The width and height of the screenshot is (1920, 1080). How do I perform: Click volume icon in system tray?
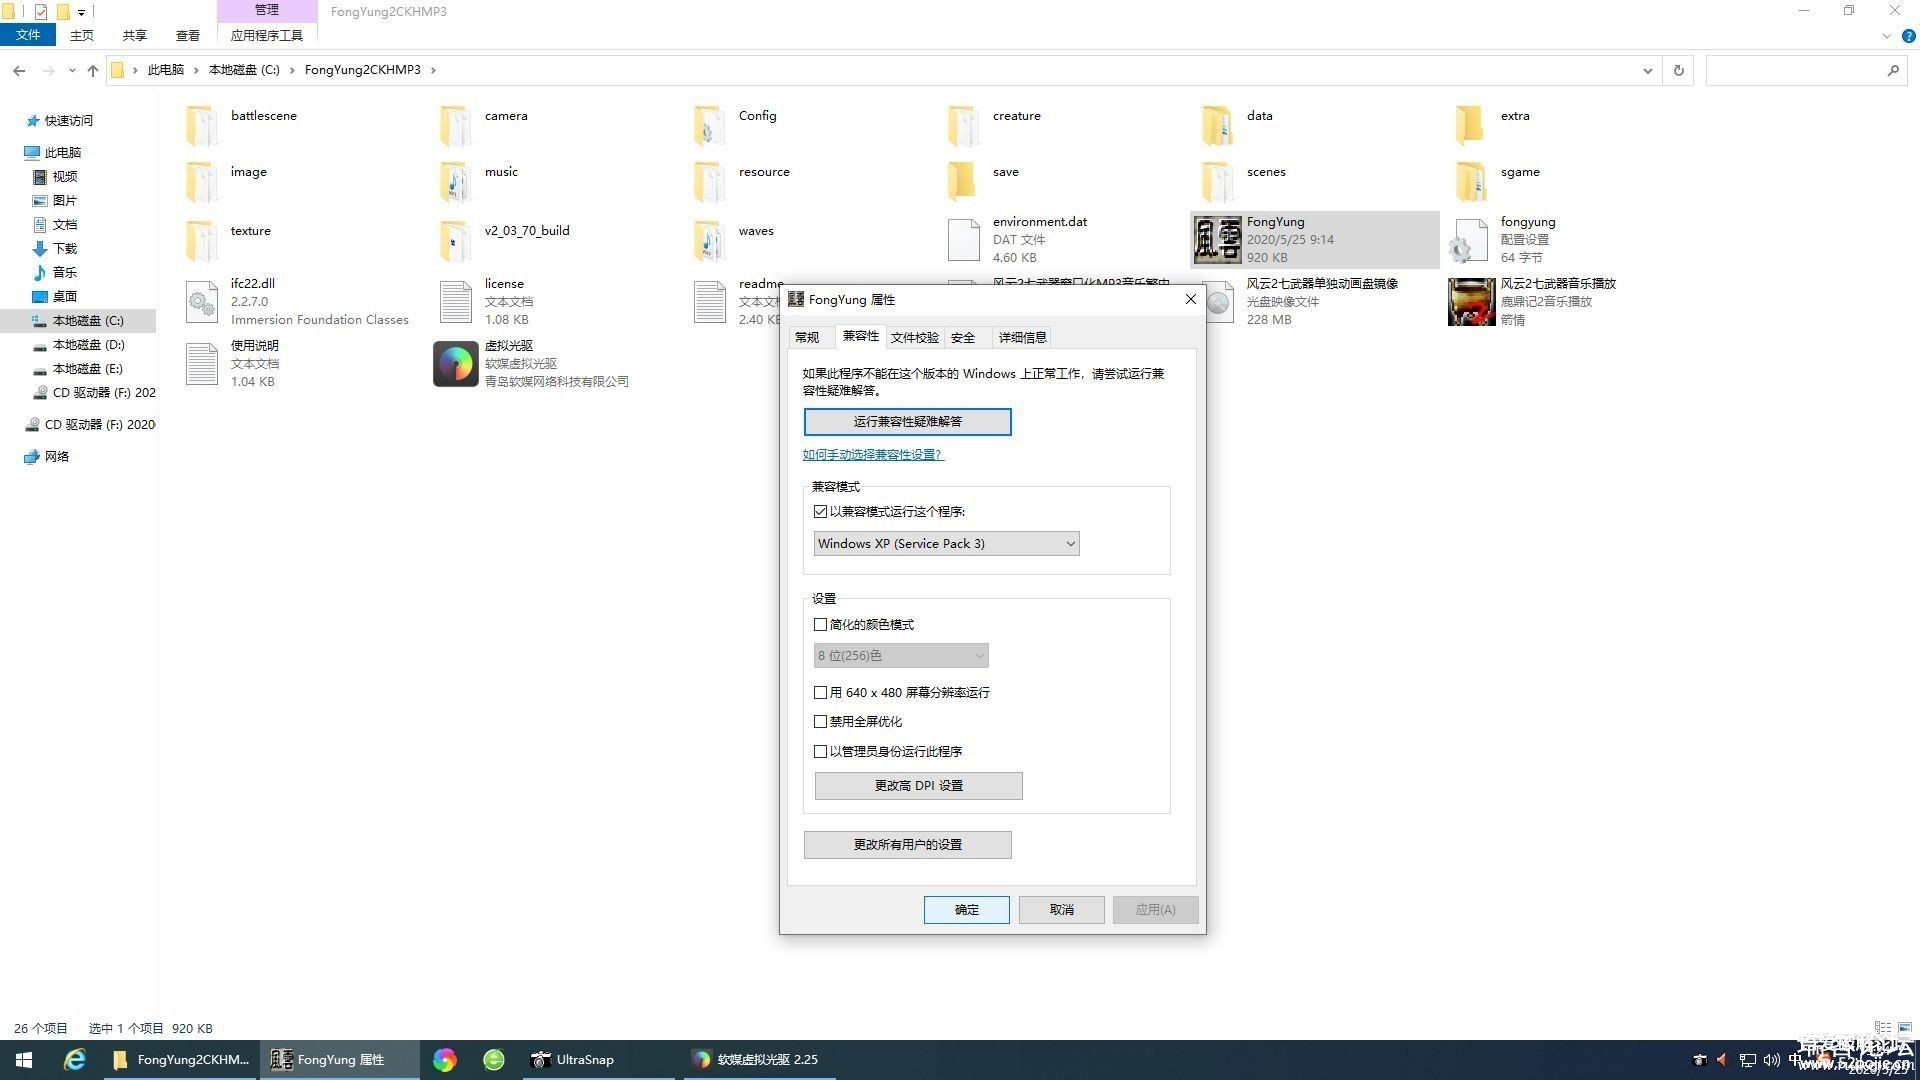pyautogui.click(x=1771, y=1060)
